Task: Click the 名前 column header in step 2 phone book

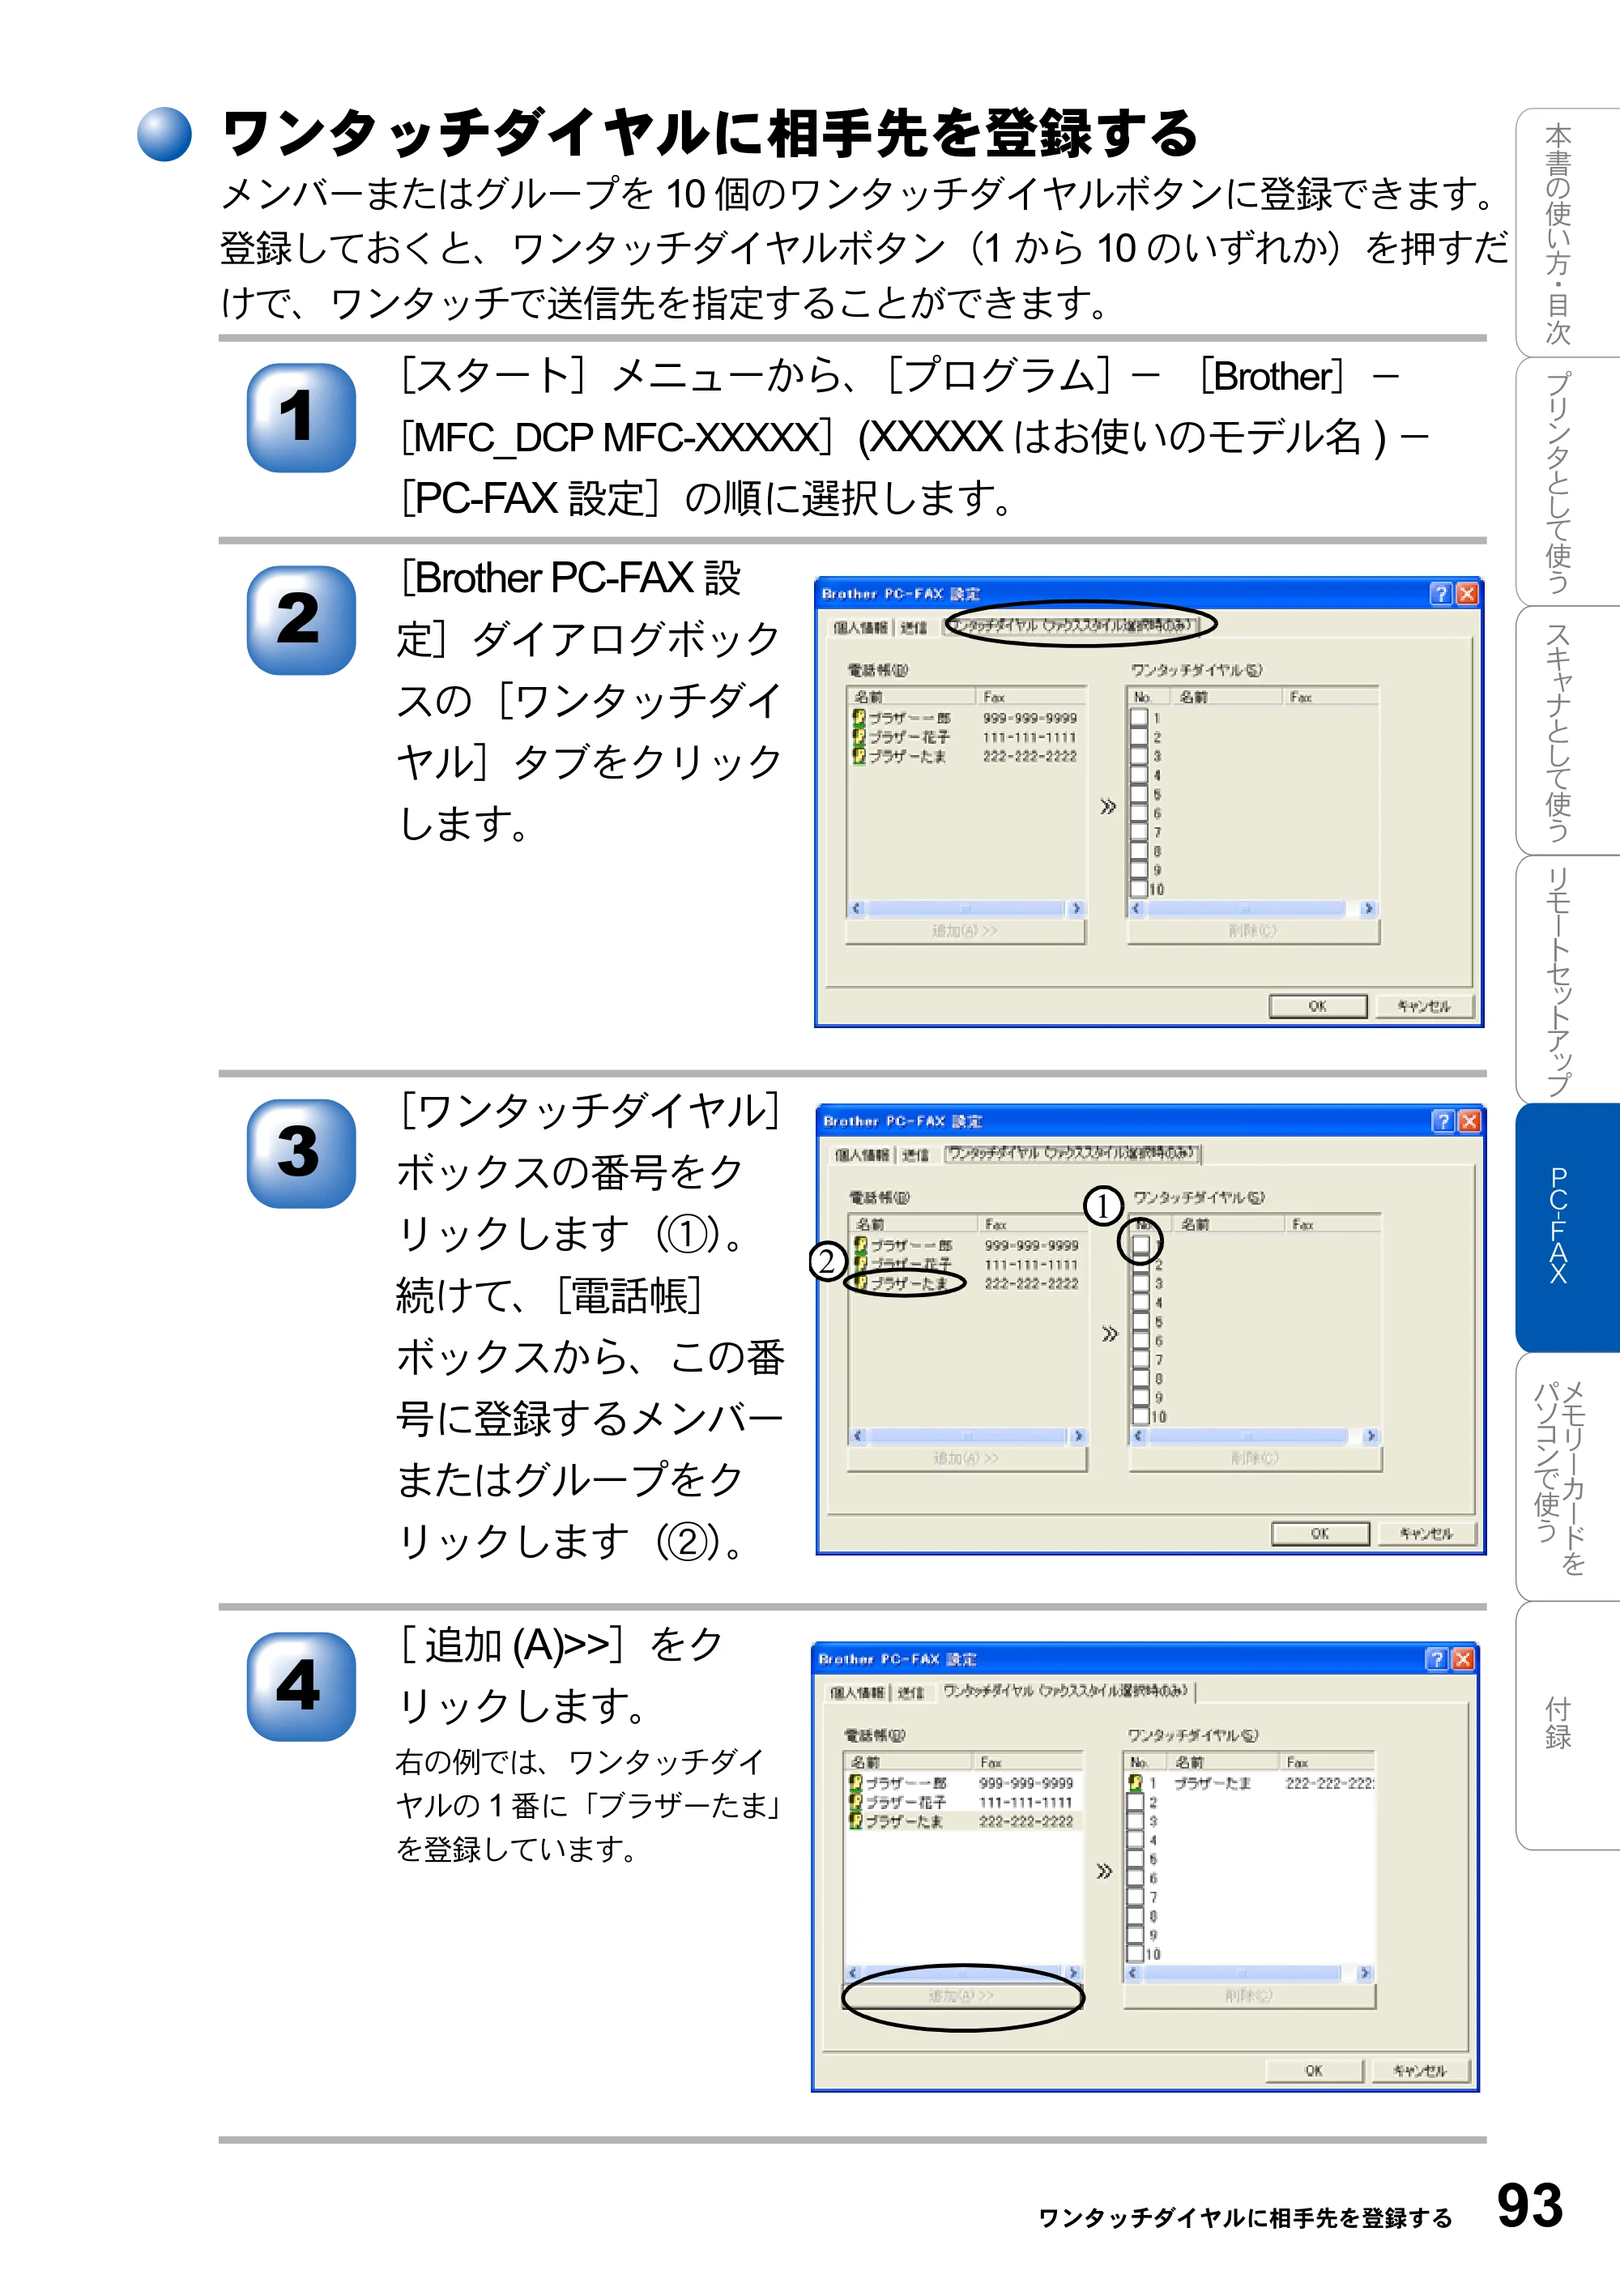Action: [912, 697]
